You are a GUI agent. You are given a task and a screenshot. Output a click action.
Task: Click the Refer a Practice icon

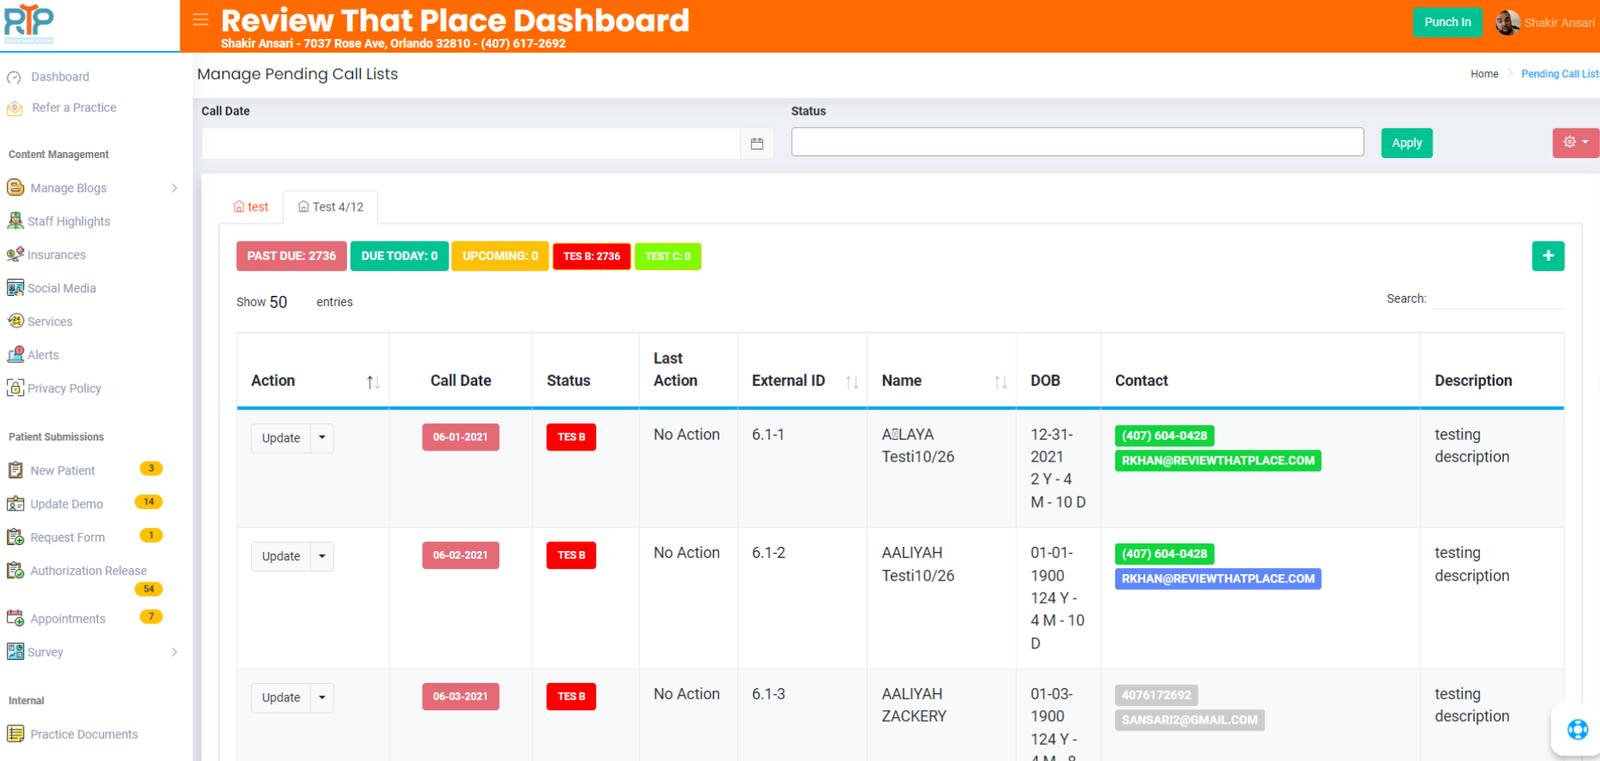tap(15, 108)
